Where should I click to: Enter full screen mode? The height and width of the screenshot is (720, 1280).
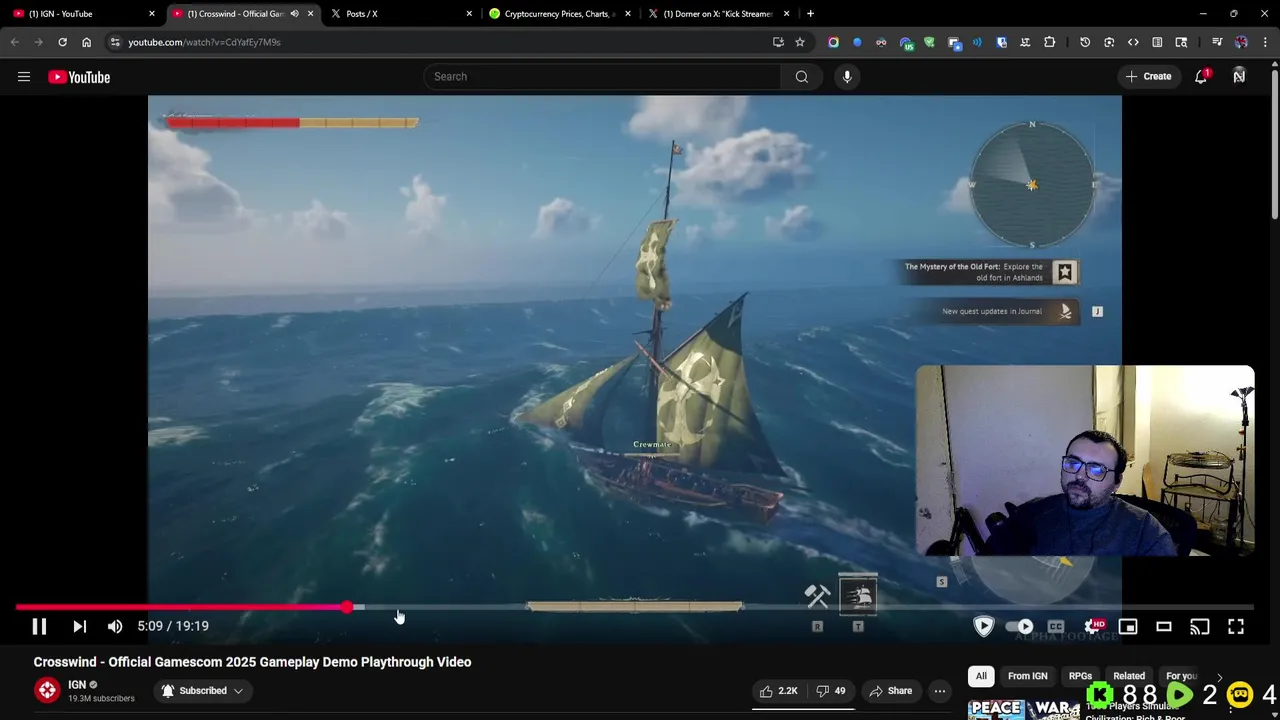[1236, 626]
